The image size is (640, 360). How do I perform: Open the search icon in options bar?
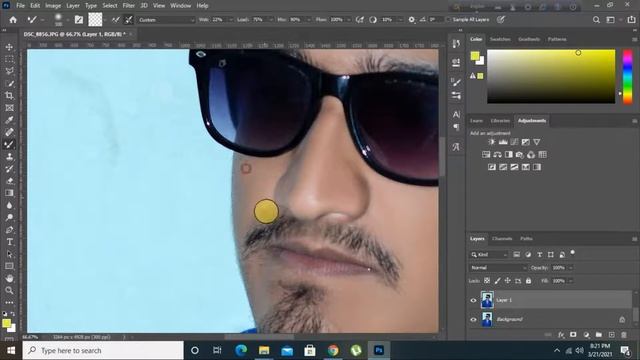(x=596, y=20)
